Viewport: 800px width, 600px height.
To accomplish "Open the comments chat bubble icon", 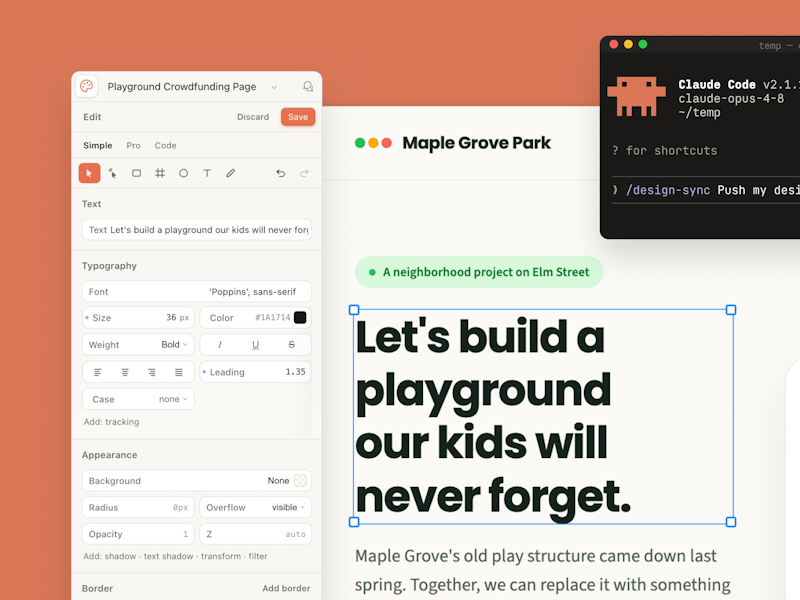I will 308,86.
